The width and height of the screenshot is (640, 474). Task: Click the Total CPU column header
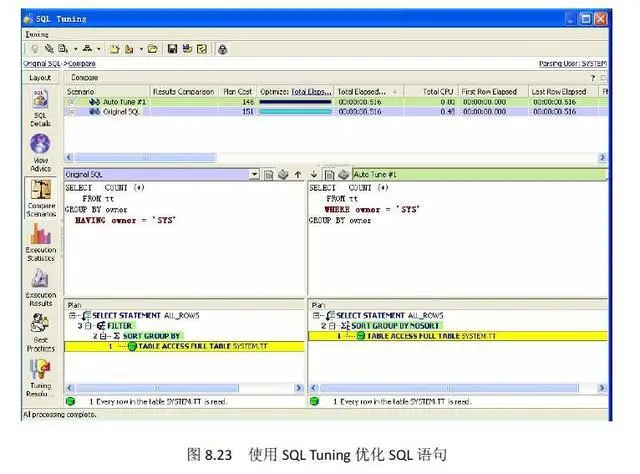pyautogui.click(x=431, y=92)
